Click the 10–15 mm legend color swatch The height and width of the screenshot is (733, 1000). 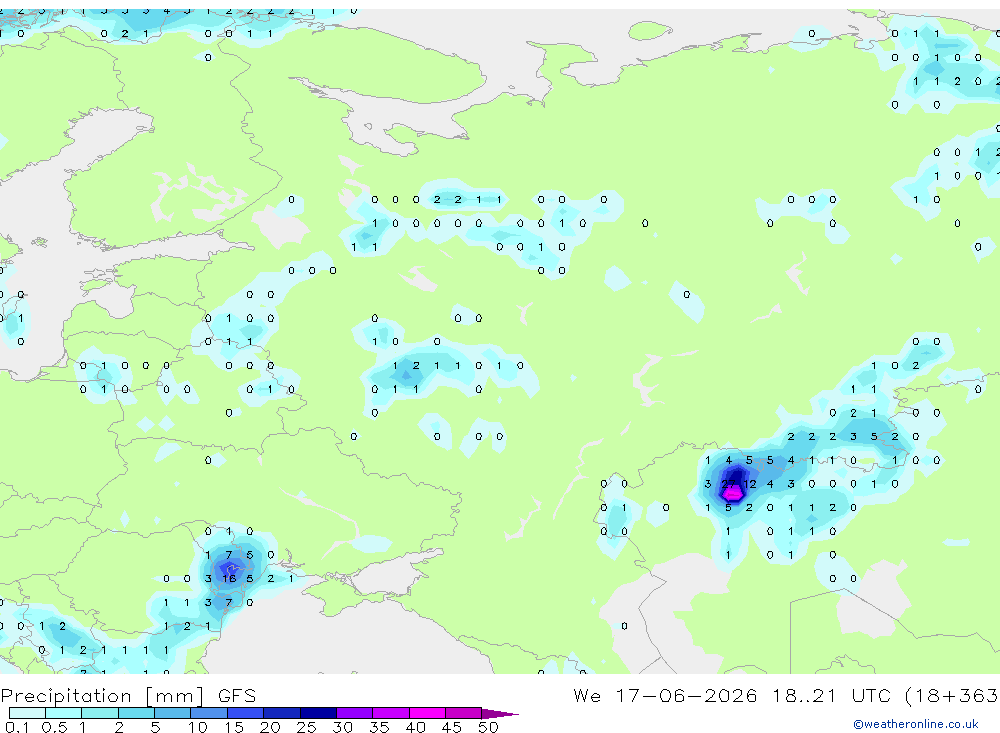point(209,713)
